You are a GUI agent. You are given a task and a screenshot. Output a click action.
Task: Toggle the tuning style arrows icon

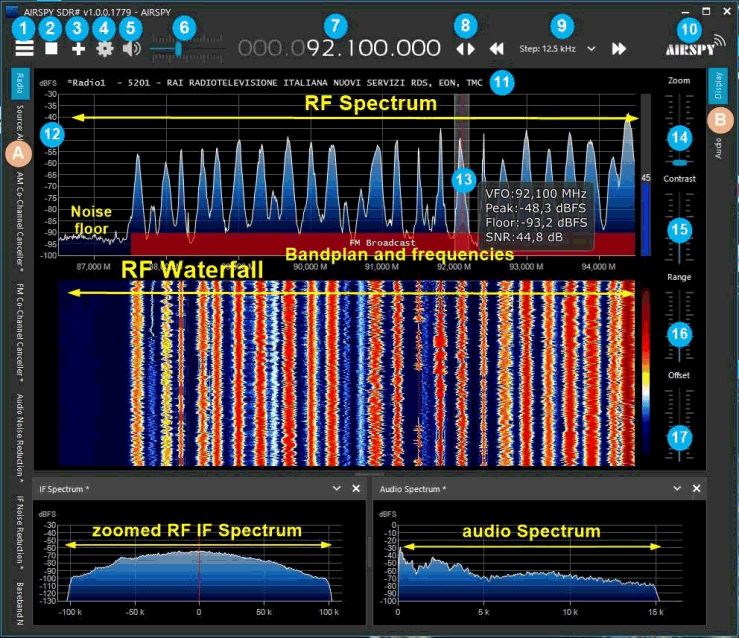tap(465, 48)
